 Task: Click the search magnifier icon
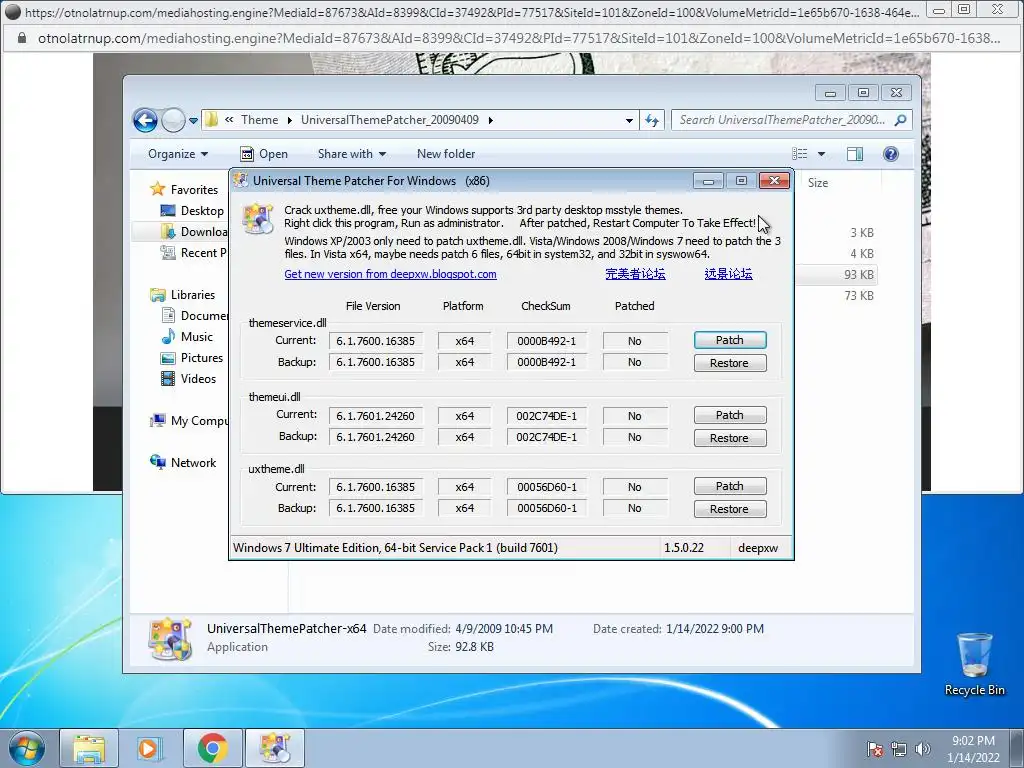(x=901, y=120)
